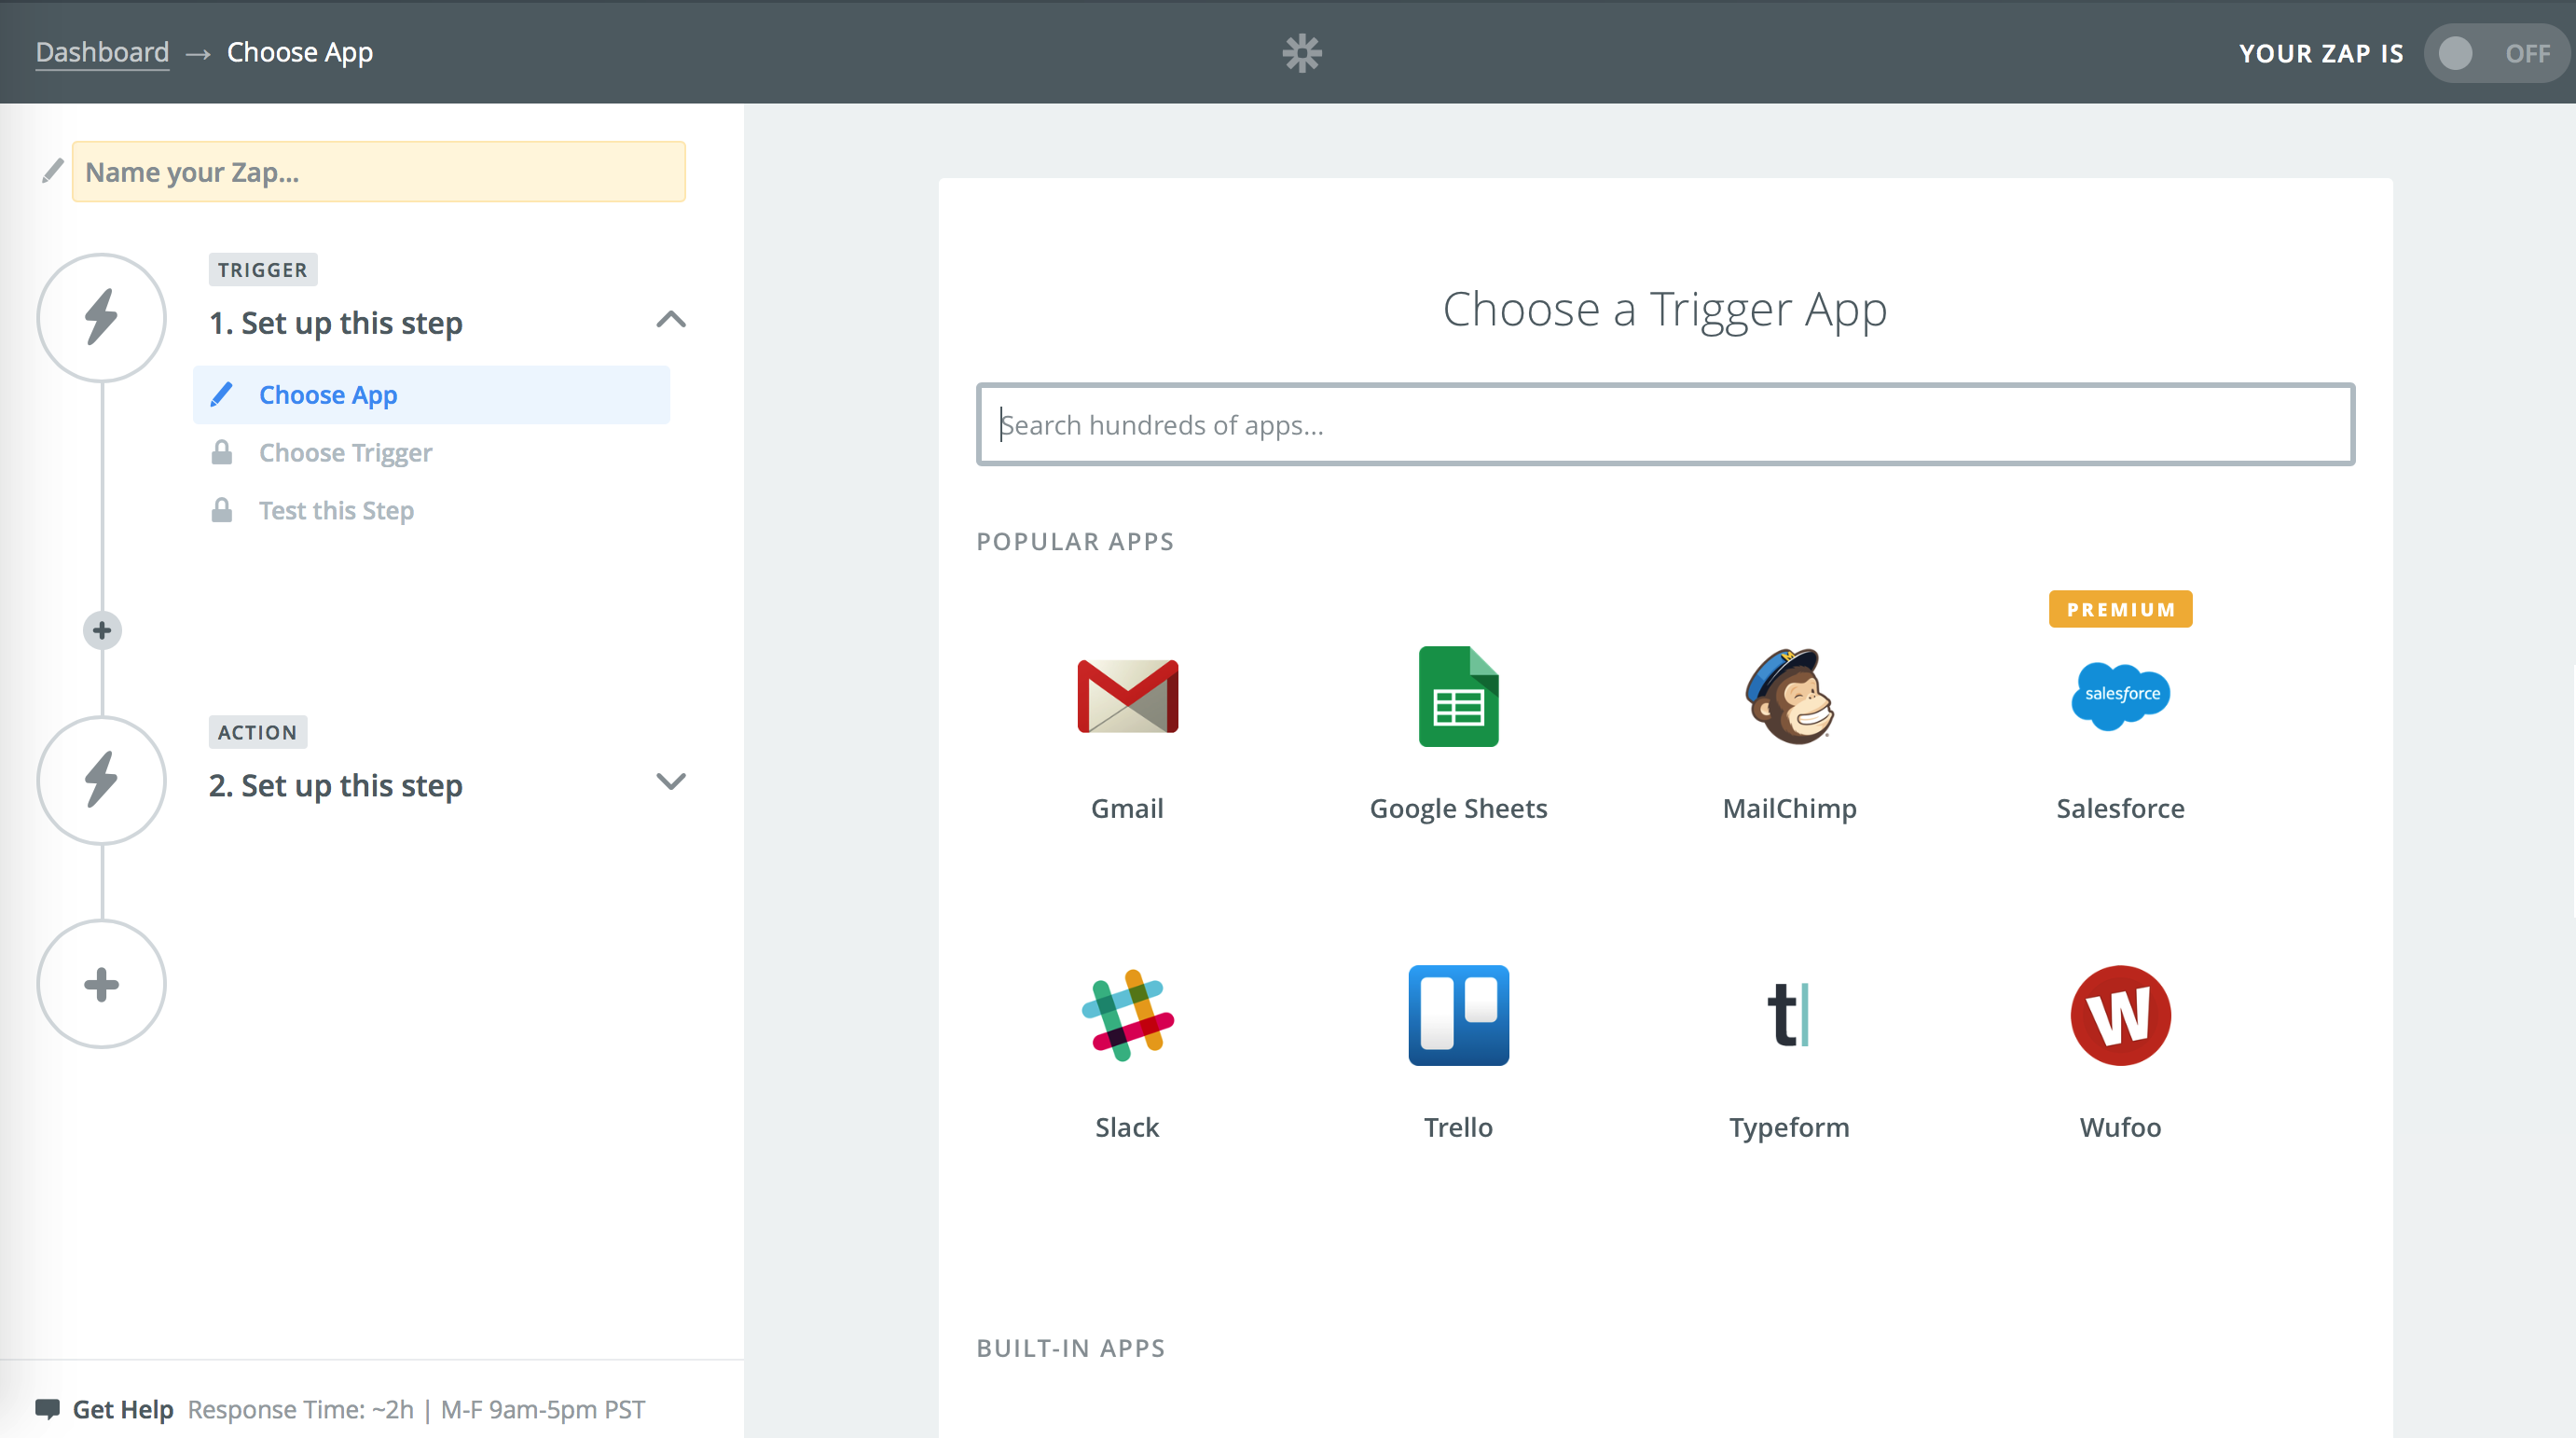The image size is (2576, 1438).
Task: Click the lock icon beside Test this Step
Action: pos(221,510)
